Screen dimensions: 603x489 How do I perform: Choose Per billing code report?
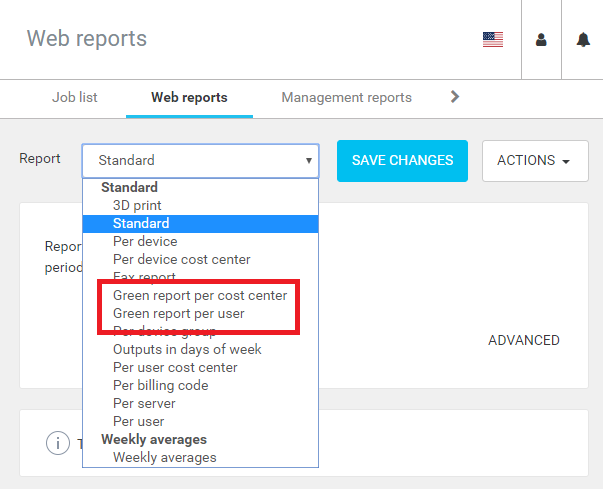[160, 386]
